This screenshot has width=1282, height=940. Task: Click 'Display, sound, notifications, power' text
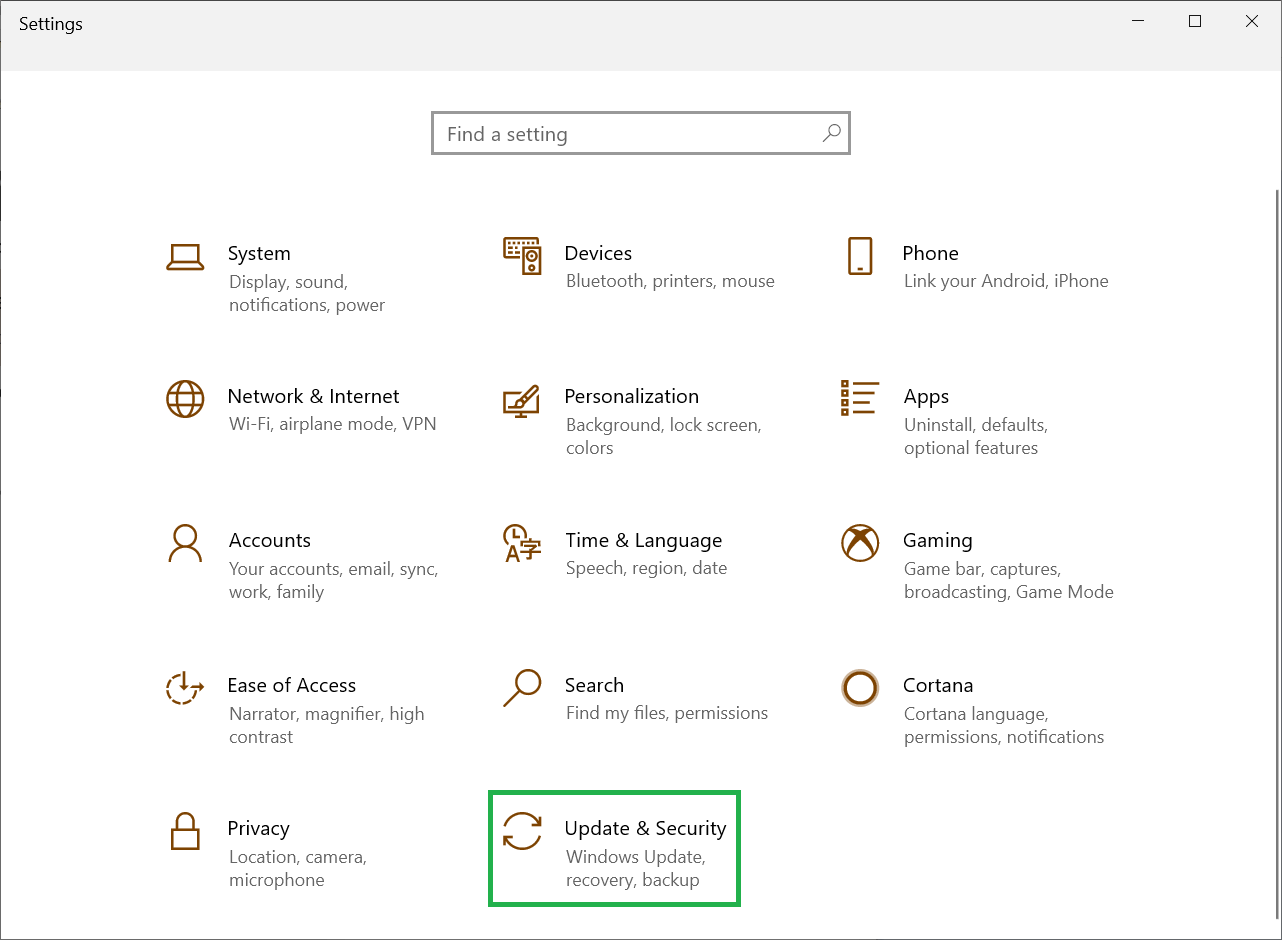tap(307, 293)
